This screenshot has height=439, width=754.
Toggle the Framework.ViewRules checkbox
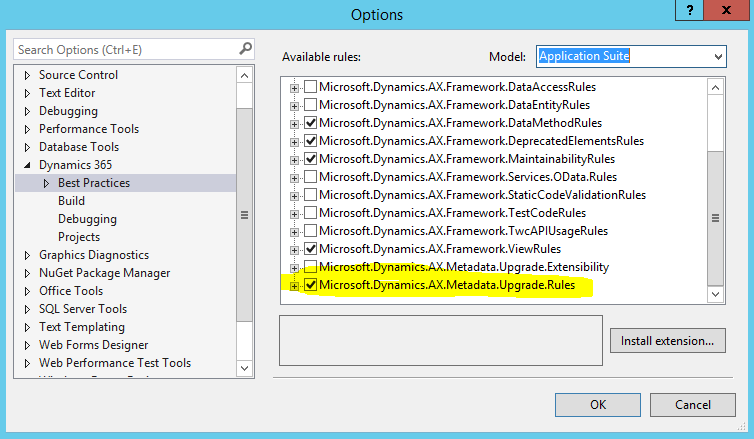coord(311,249)
